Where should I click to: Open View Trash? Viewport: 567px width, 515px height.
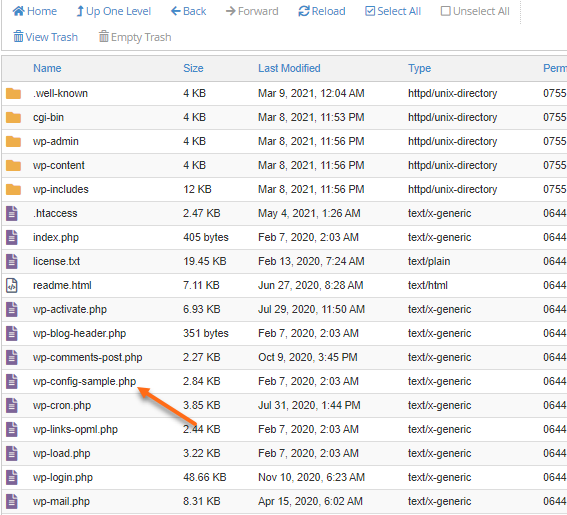pos(45,37)
